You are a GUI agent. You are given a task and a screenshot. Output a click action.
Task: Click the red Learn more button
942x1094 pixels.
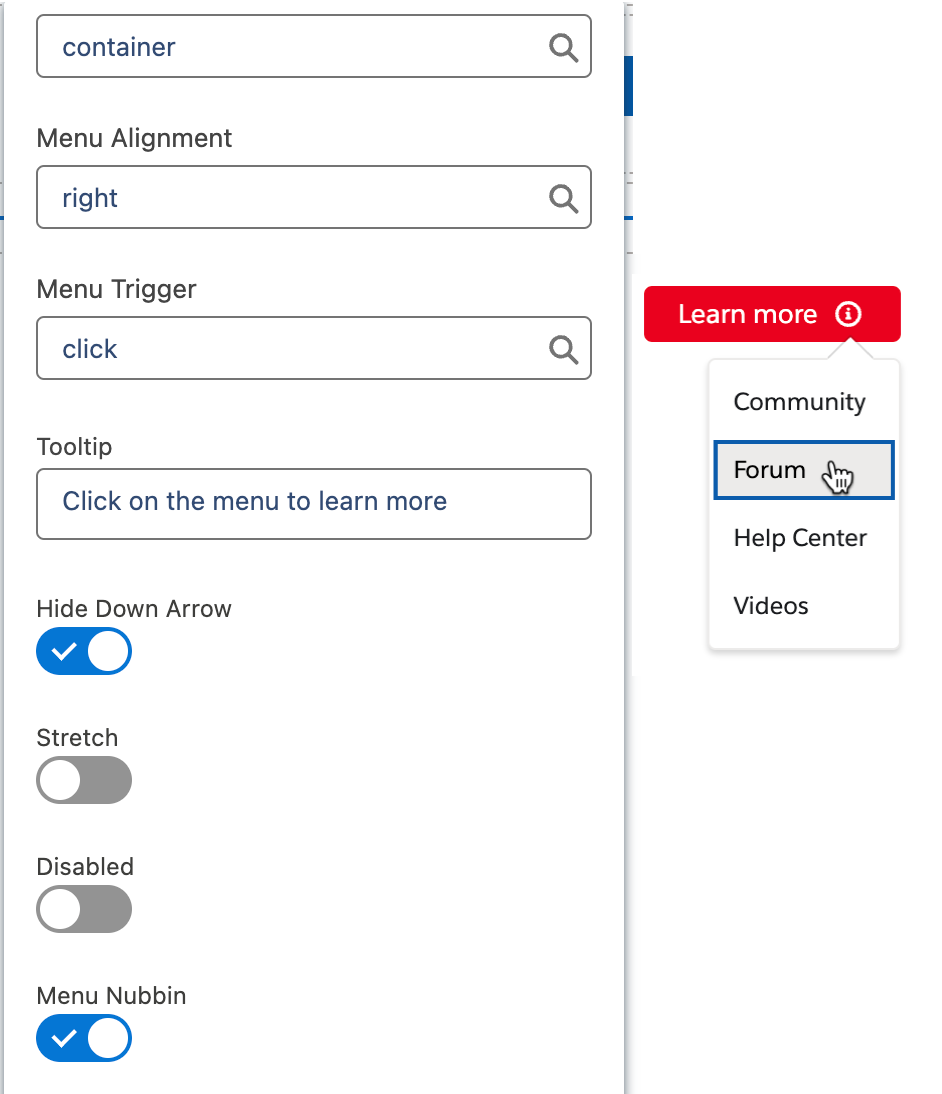748,314
